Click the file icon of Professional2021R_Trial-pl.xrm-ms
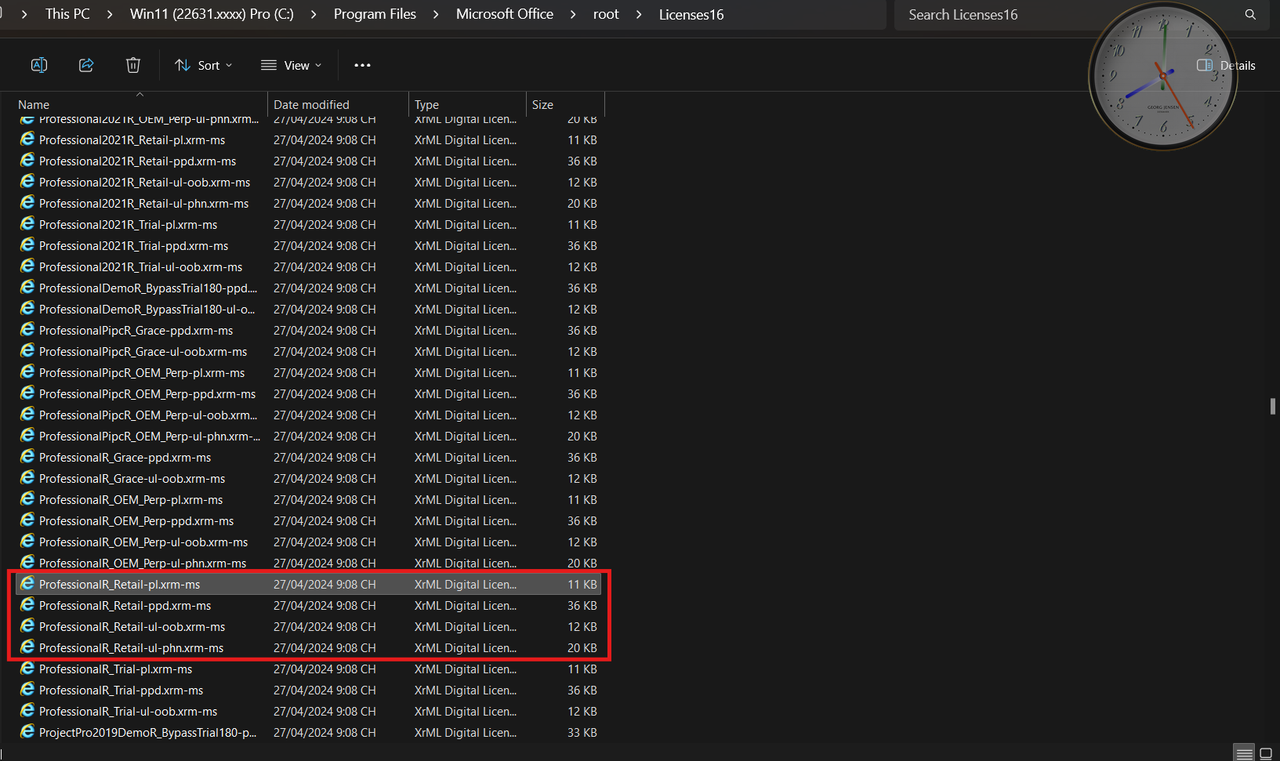 click(27, 224)
